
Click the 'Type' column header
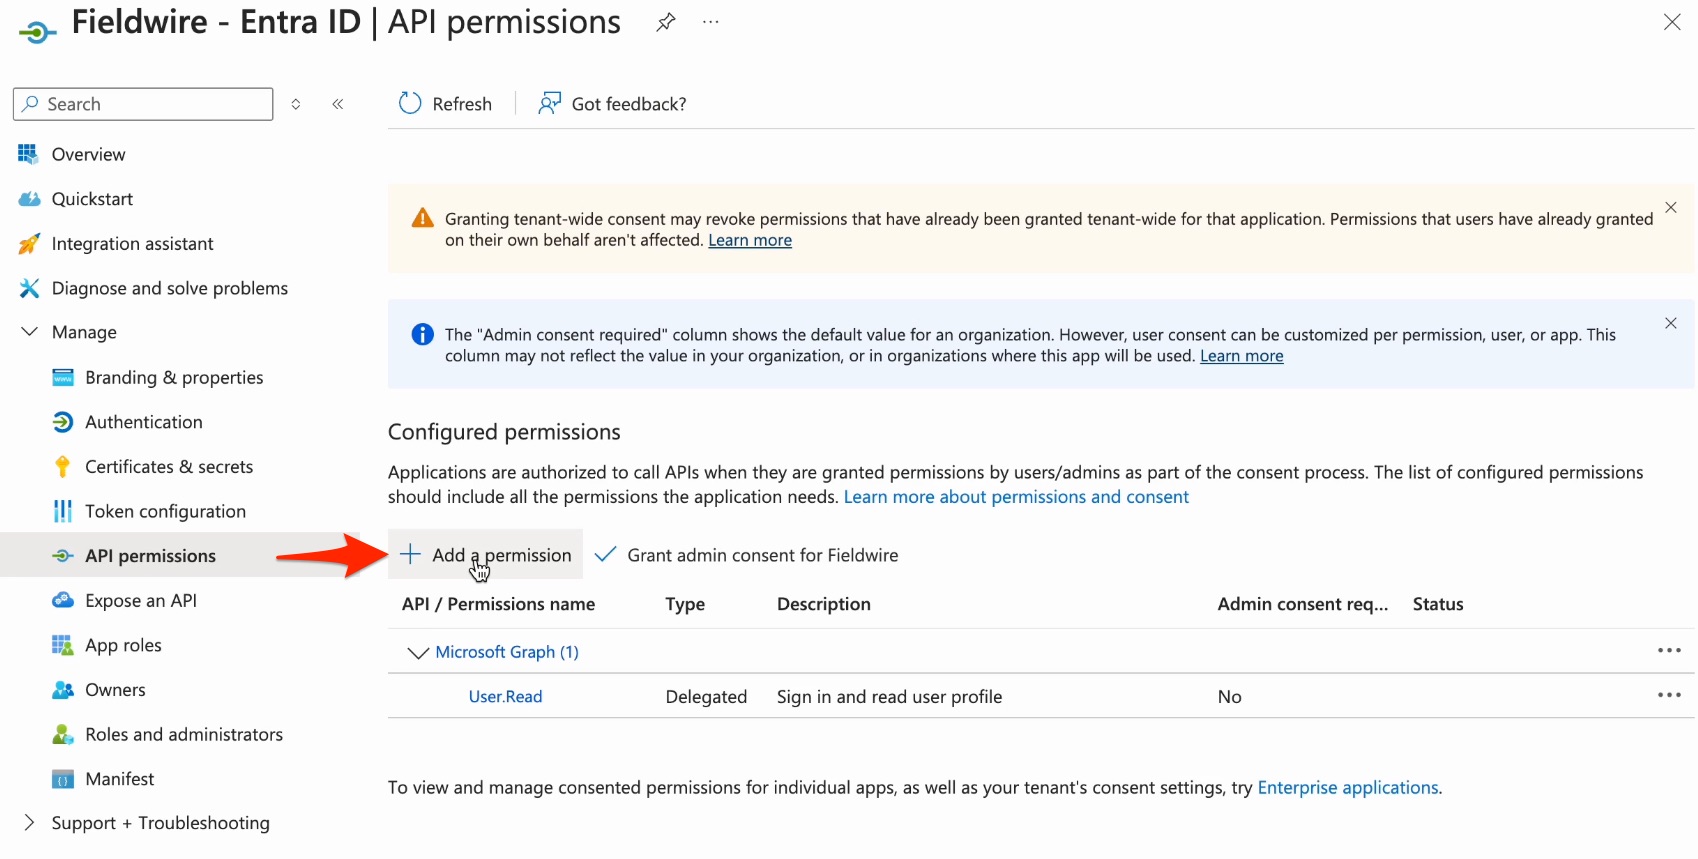click(685, 605)
